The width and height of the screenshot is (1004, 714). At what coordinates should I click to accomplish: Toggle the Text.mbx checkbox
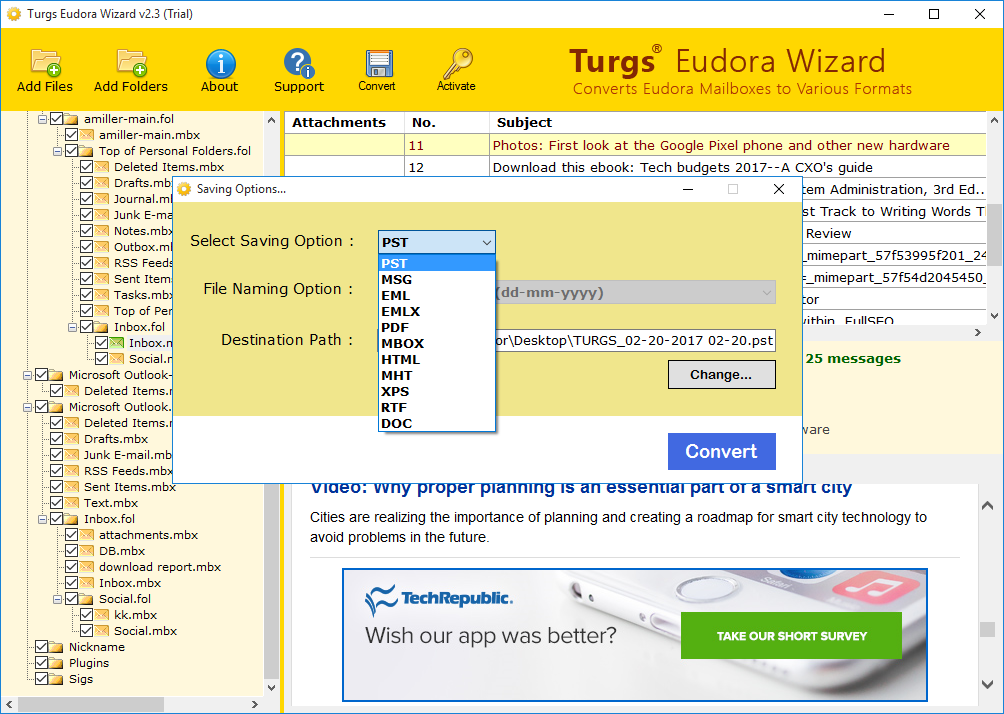point(56,503)
